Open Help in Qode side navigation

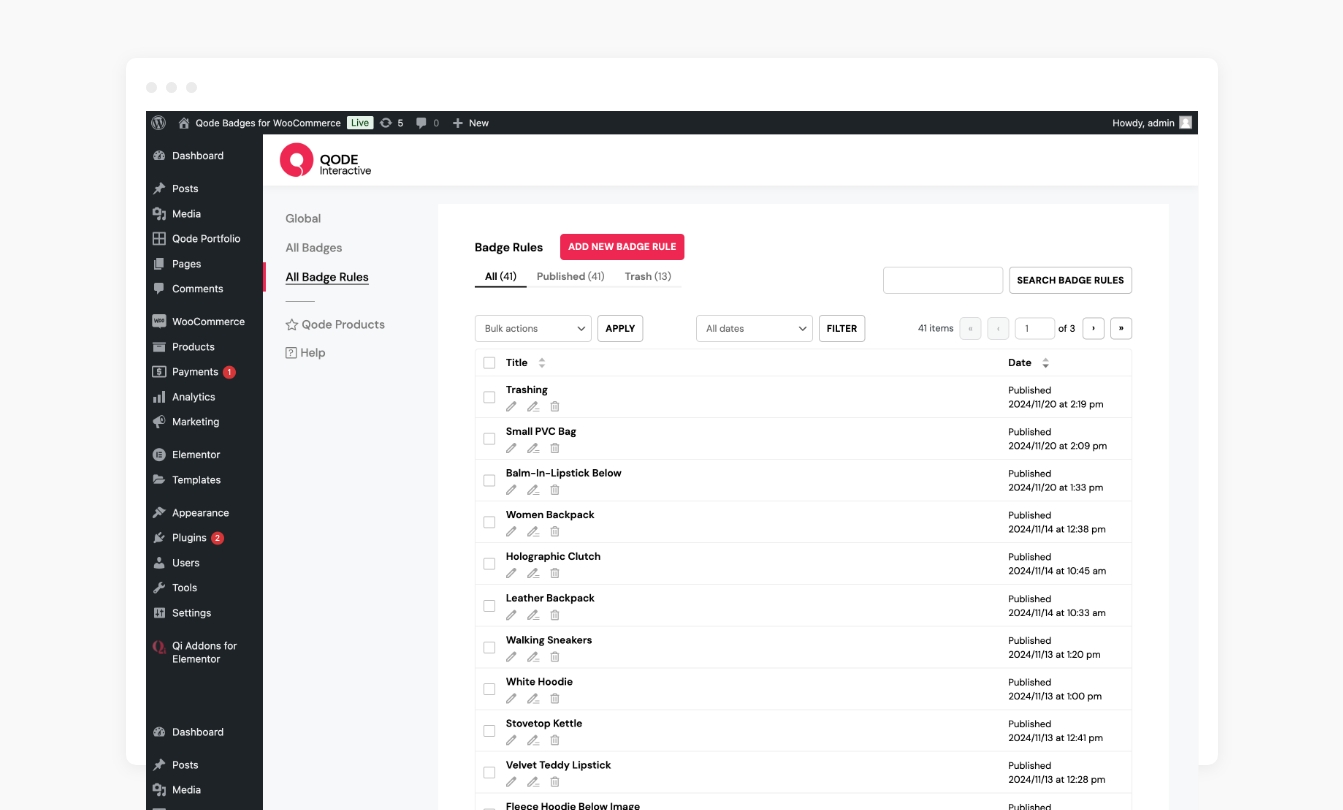pos(305,353)
